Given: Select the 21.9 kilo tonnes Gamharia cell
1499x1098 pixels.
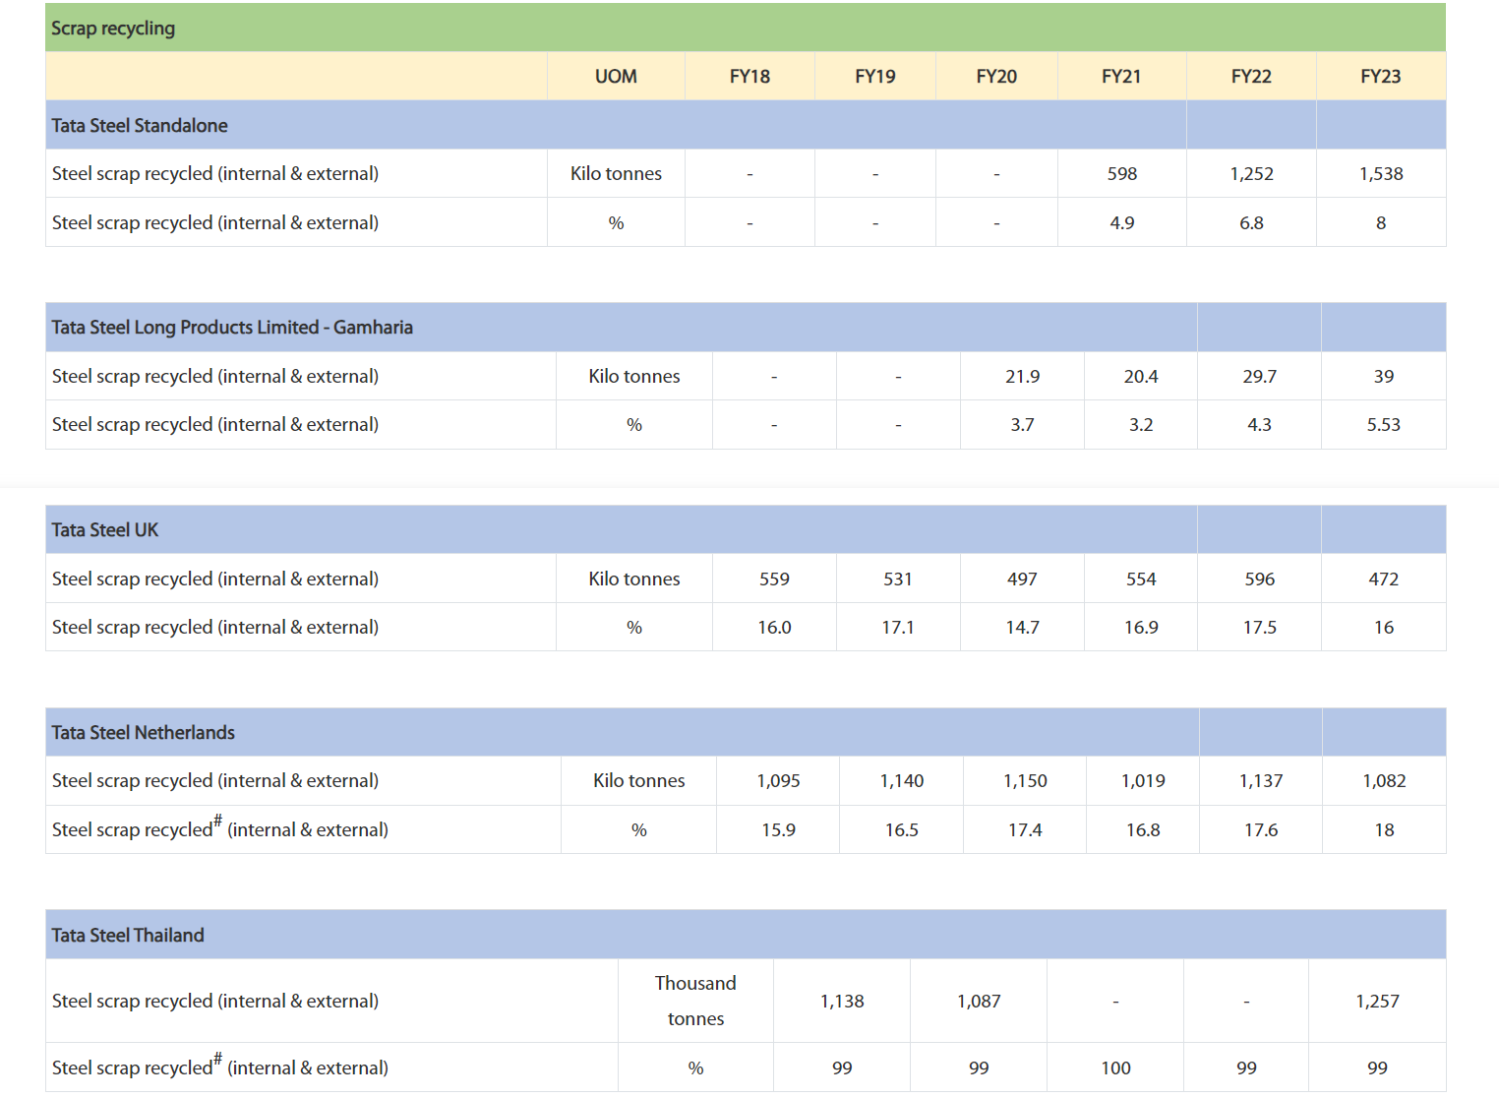Looking at the screenshot, I should [x=1022, y=376].
